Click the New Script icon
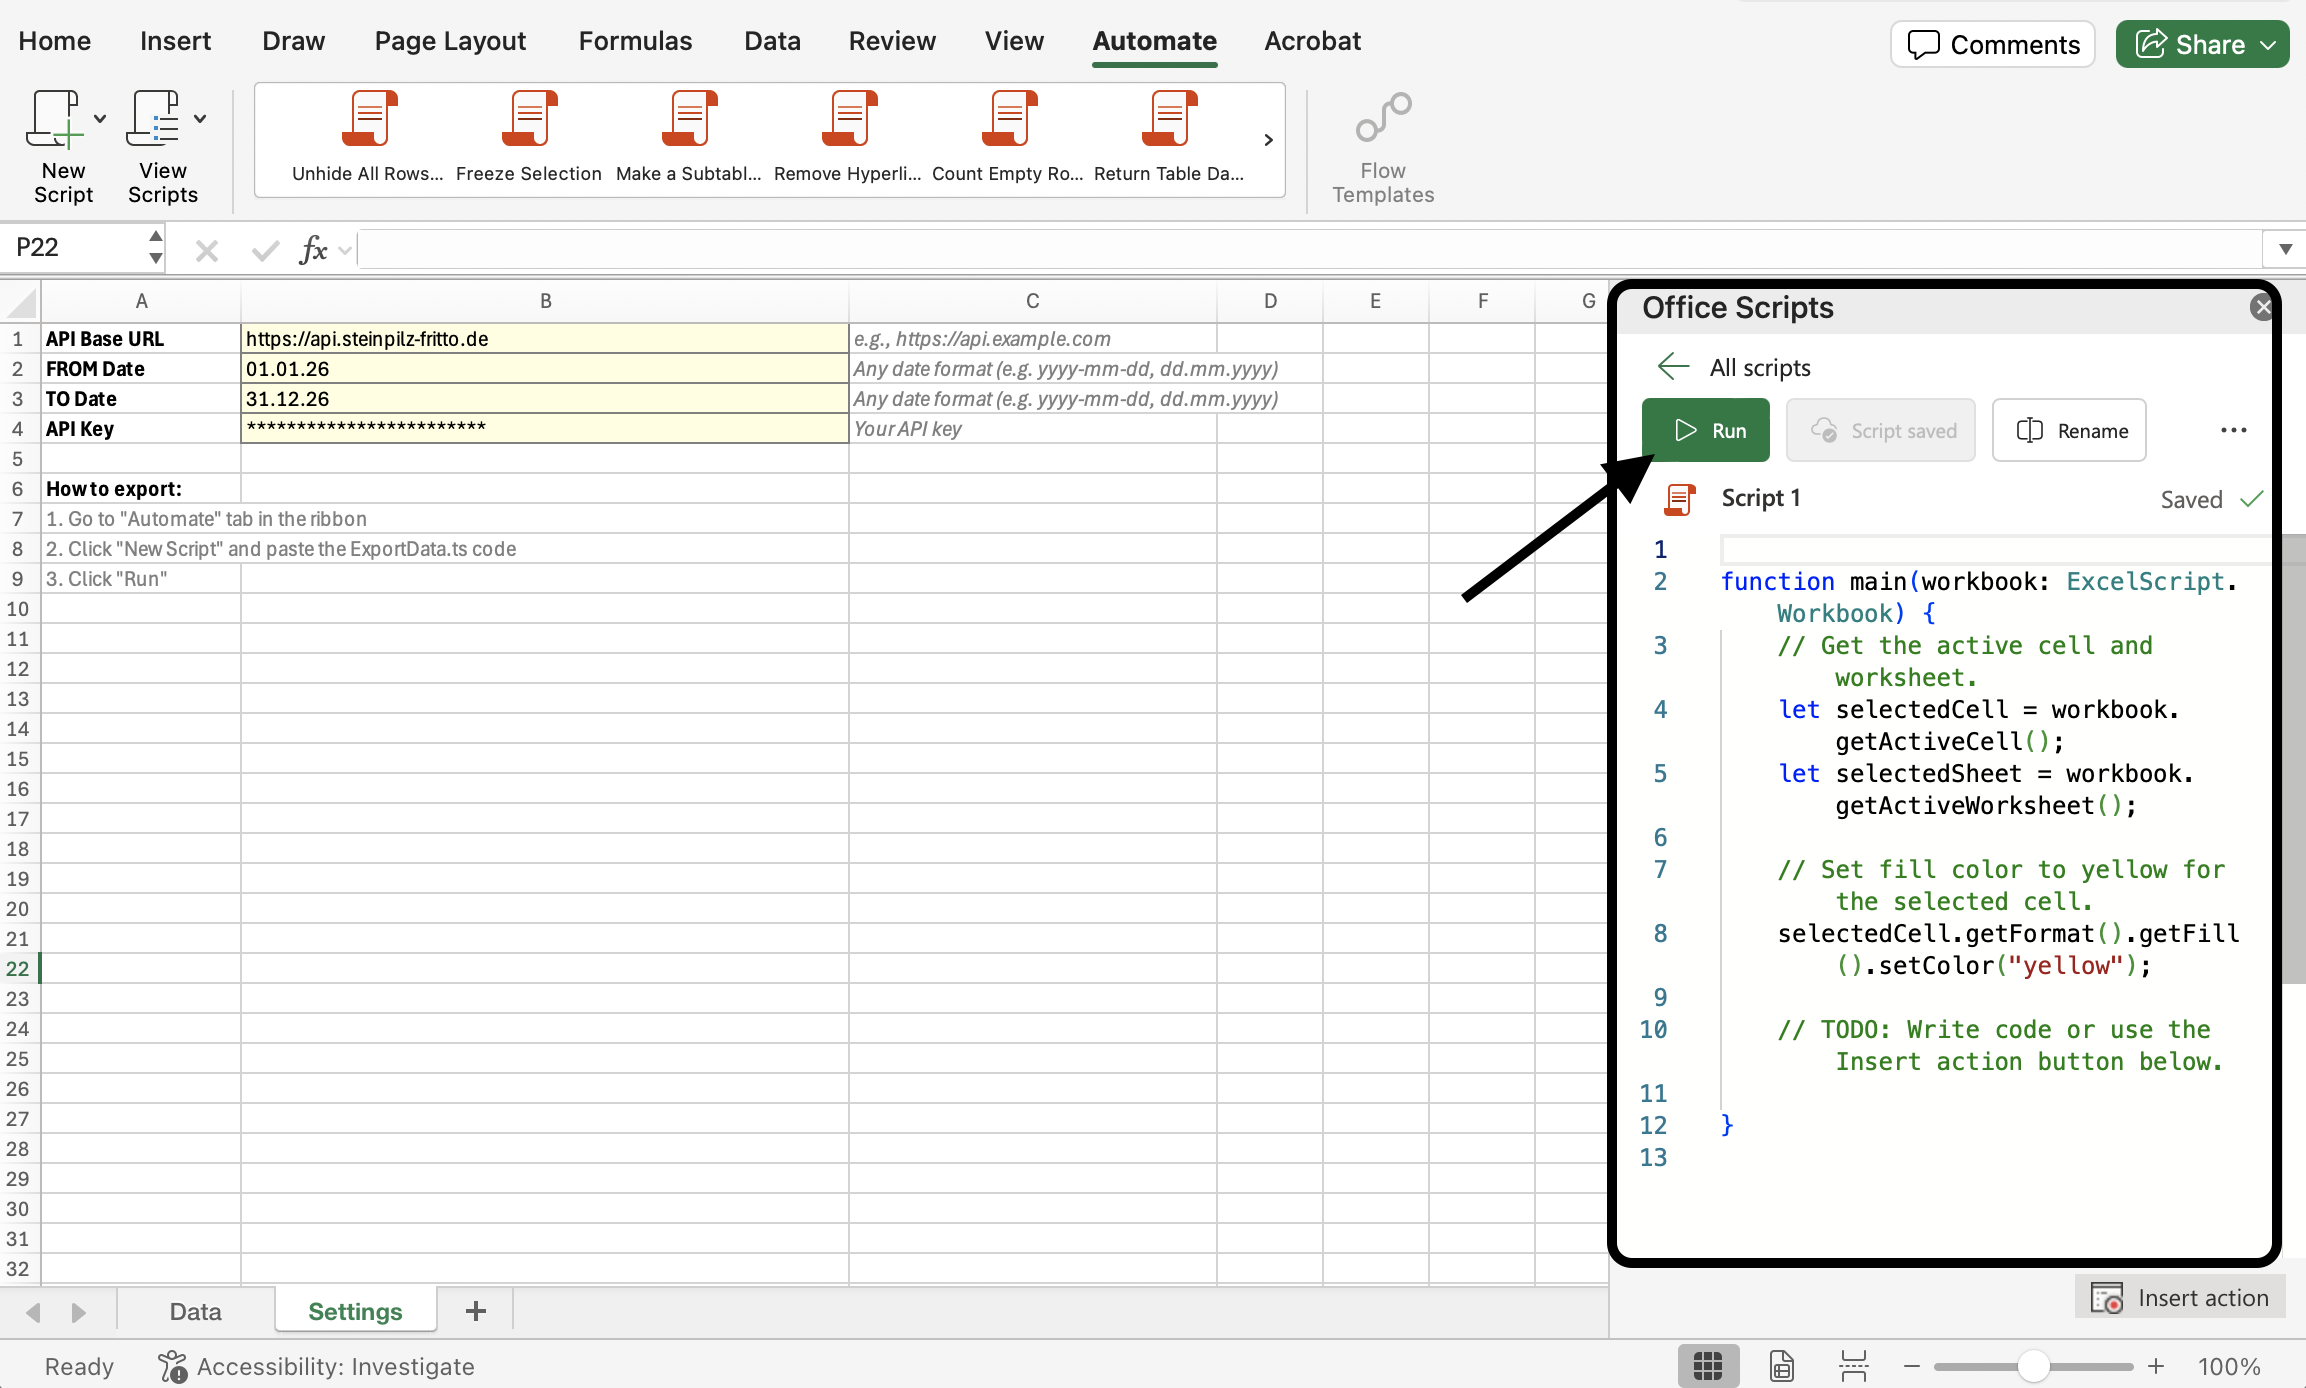The height and width of the screenshot is (1388, 2306). (x=55, y=120)
